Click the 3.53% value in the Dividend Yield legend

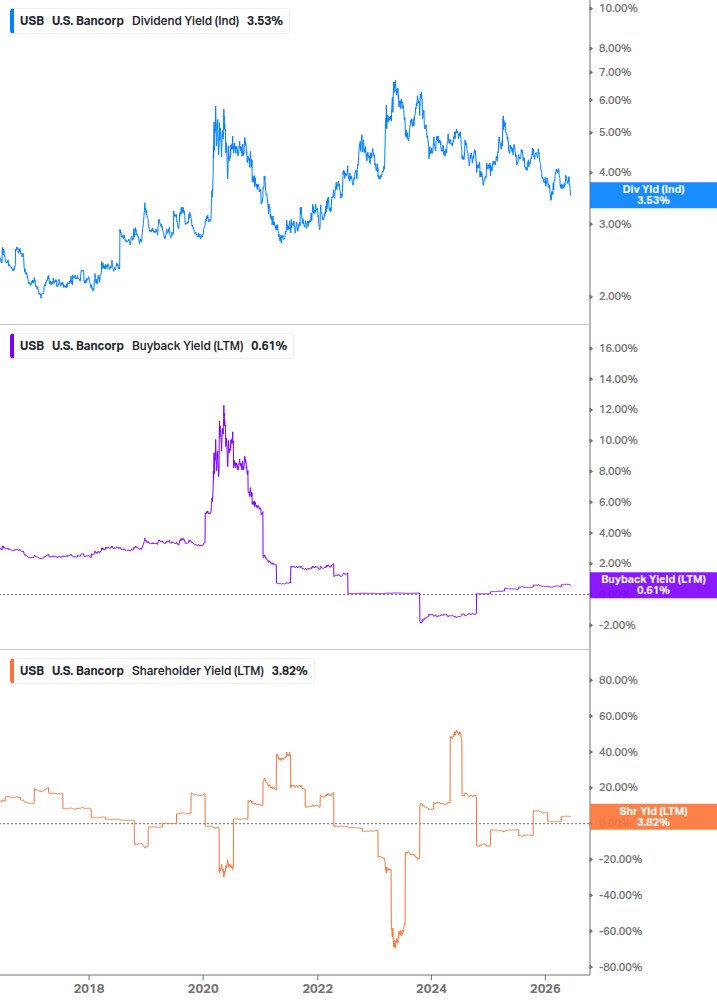click(265, 21)
